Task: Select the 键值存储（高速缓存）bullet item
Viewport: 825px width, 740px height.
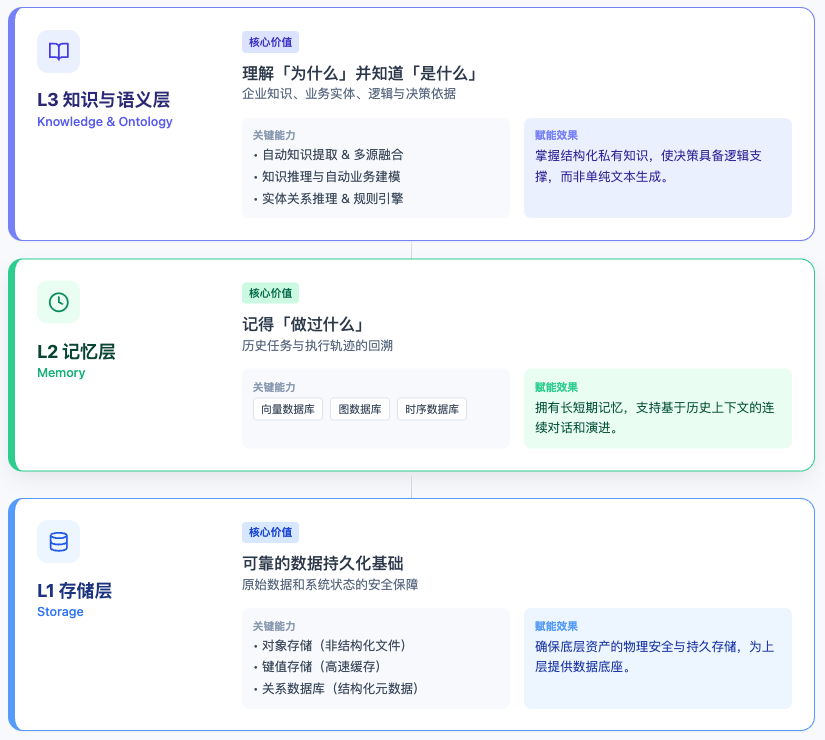Action: click(321, 667)
